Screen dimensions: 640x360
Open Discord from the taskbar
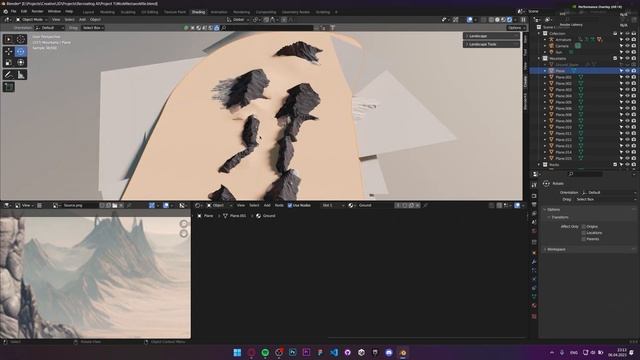point(389,352)
